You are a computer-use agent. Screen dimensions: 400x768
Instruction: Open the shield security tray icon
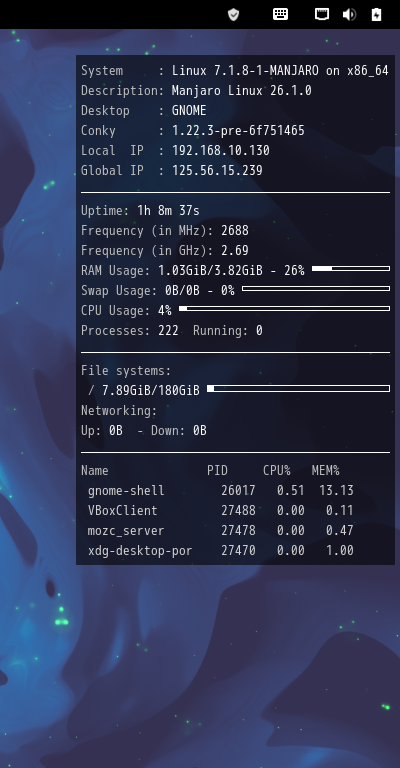(234, 14)
